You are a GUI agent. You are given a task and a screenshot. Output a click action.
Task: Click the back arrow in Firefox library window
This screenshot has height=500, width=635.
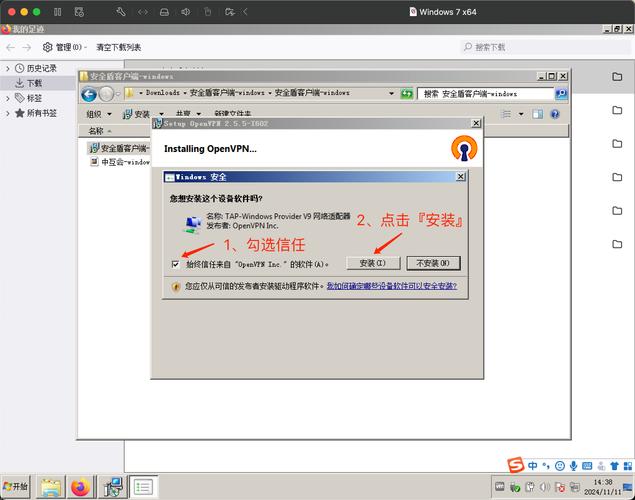tap(11, 47)
